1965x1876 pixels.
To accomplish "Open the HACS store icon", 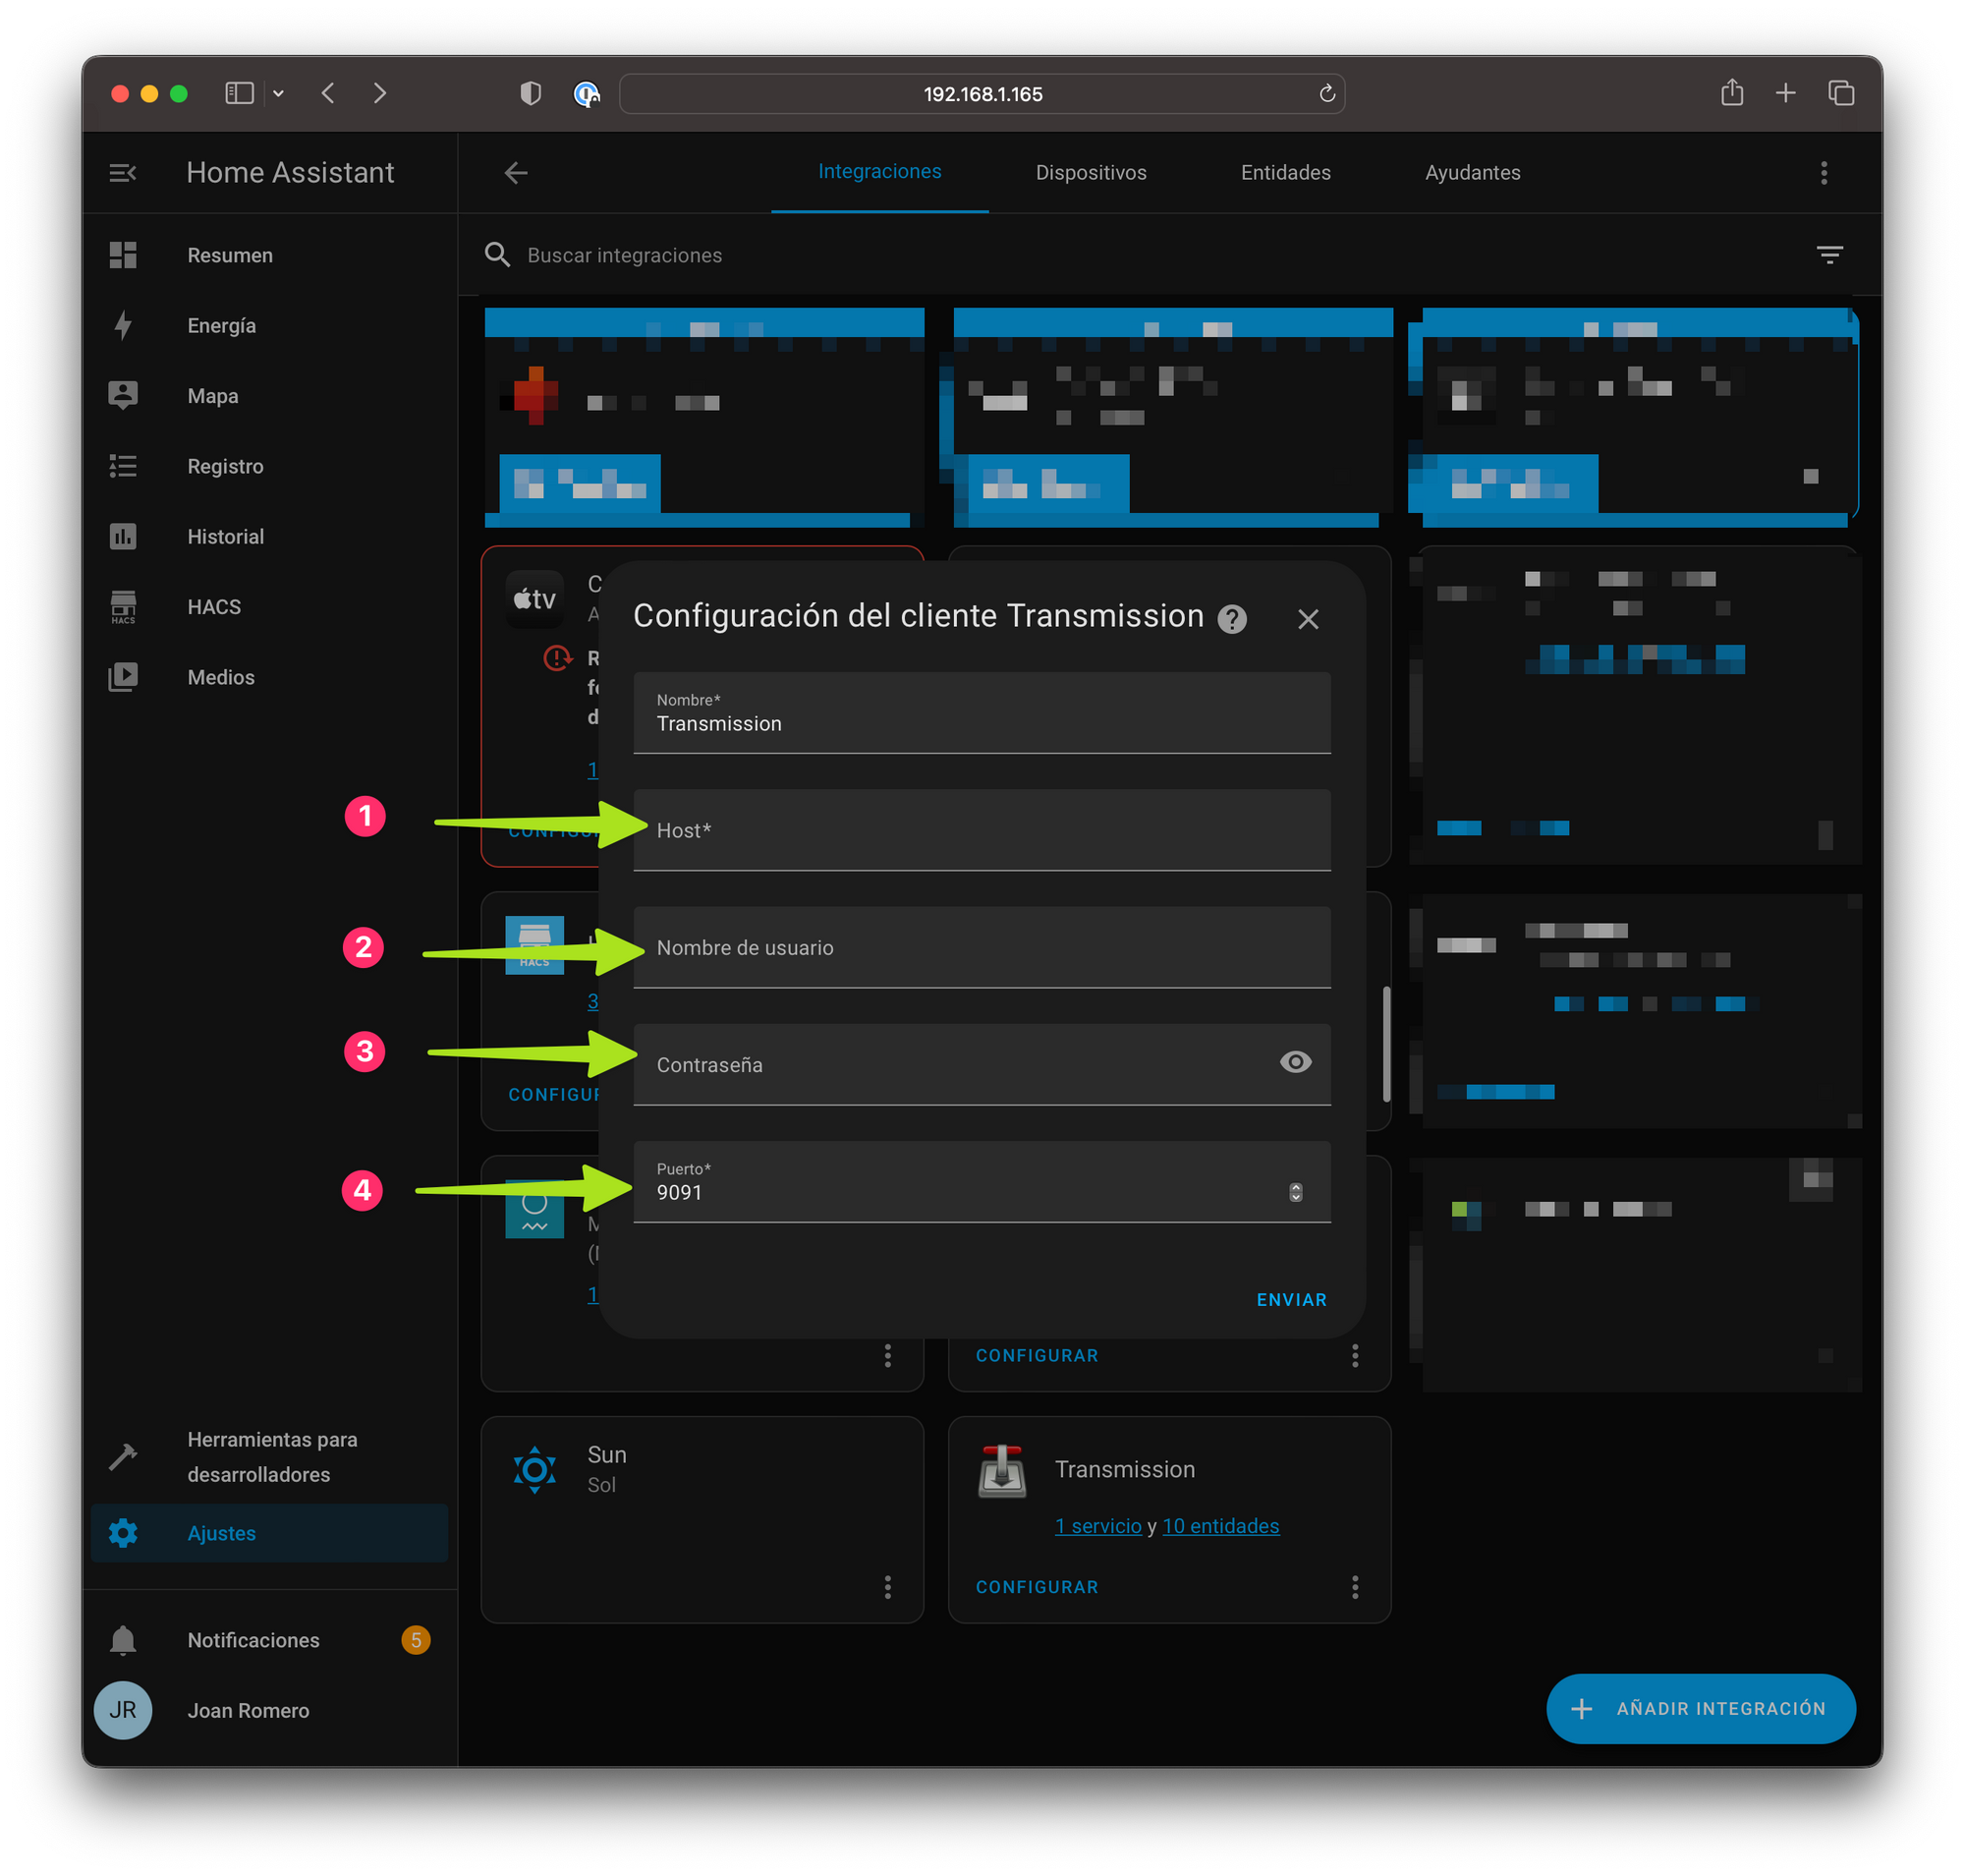I will tap(122, 607).
